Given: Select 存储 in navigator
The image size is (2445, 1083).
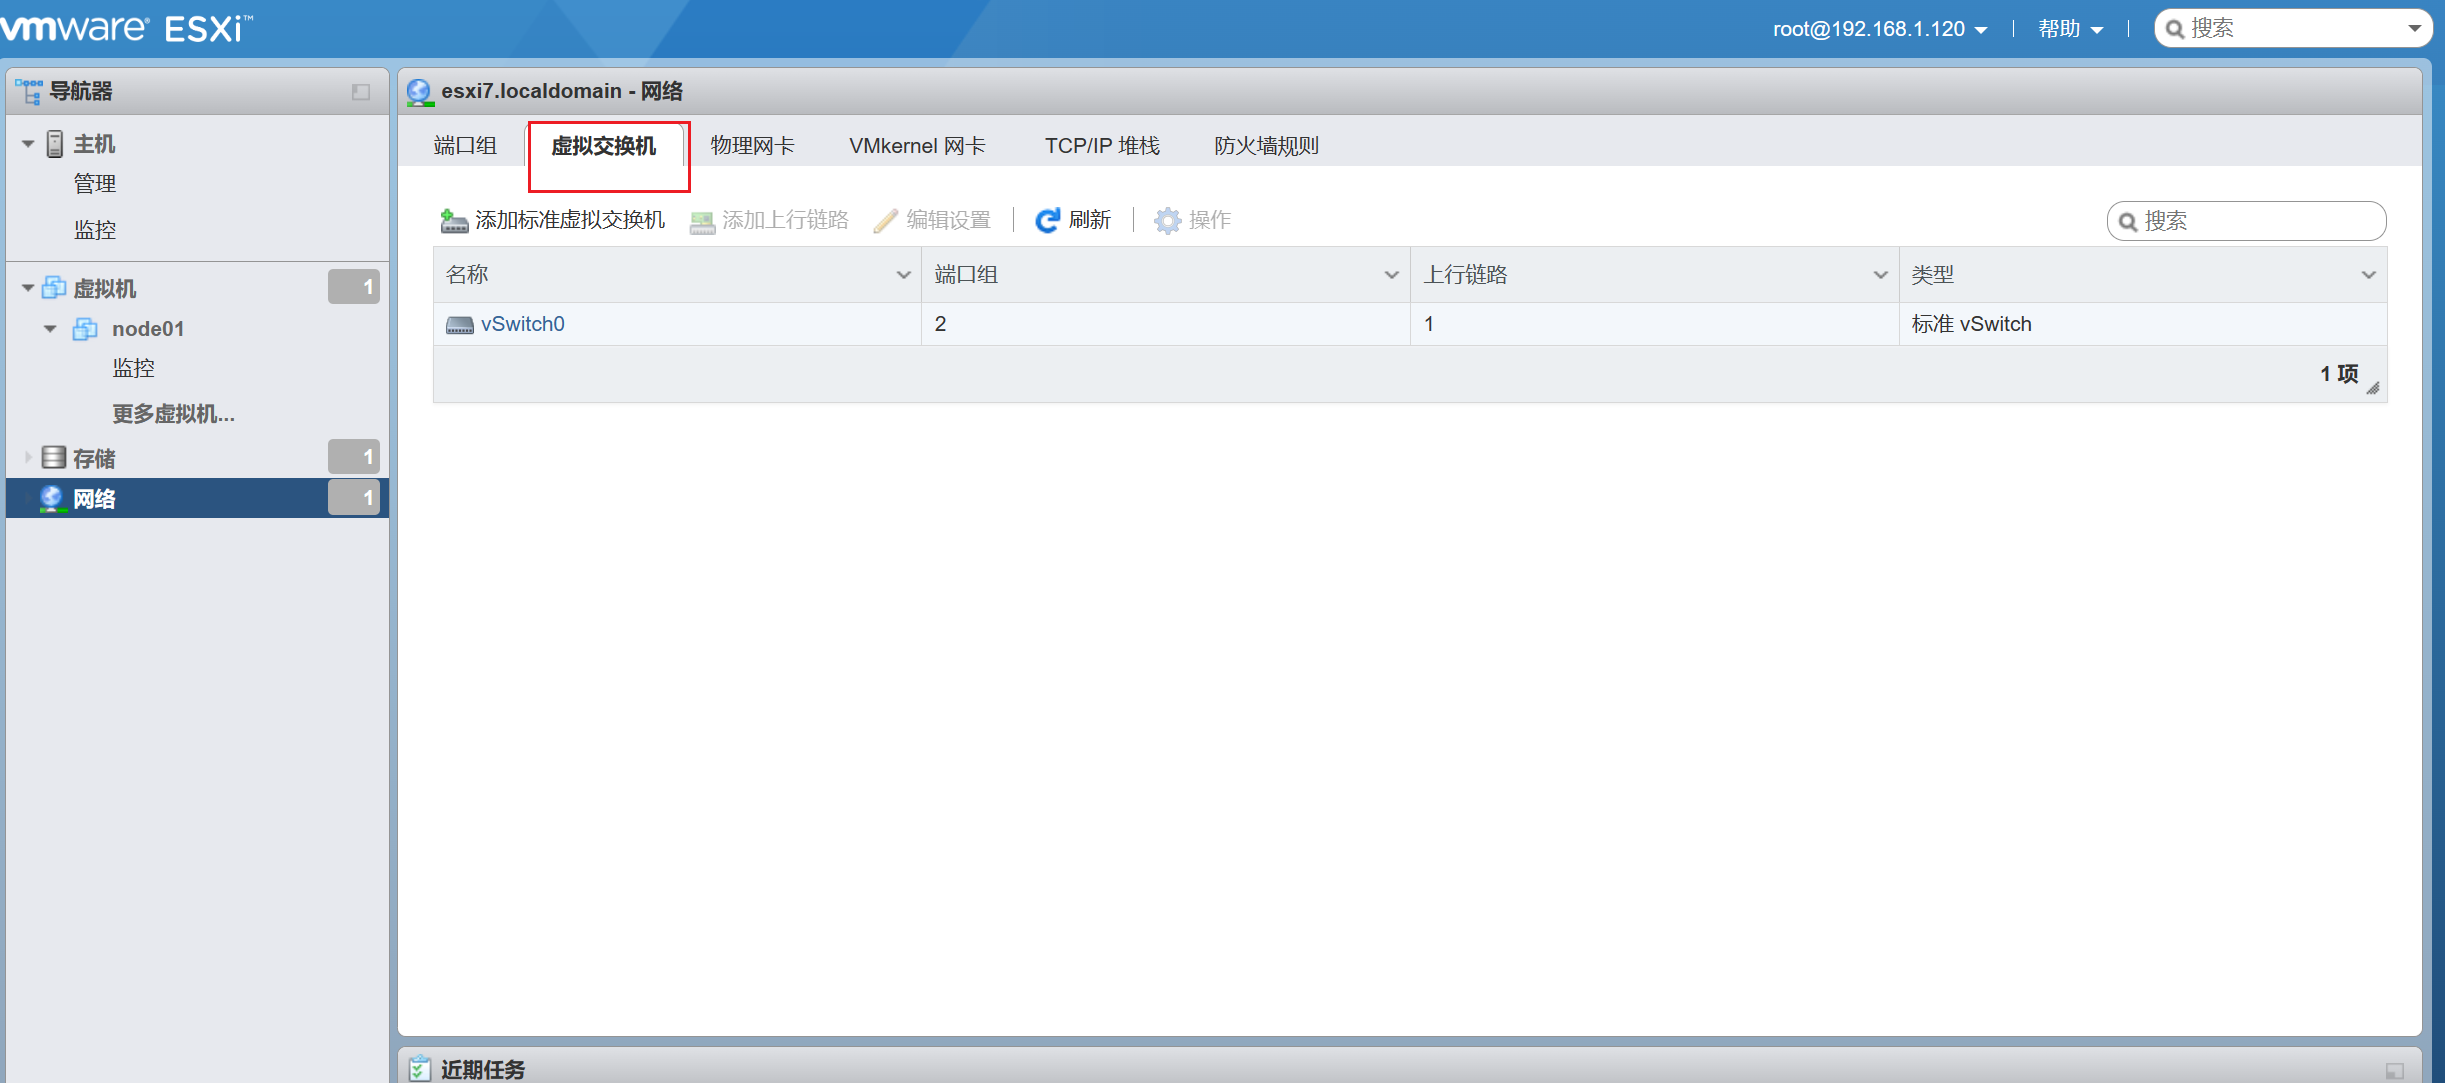Looking at the screenshot, I should click(x=94, y=458).
